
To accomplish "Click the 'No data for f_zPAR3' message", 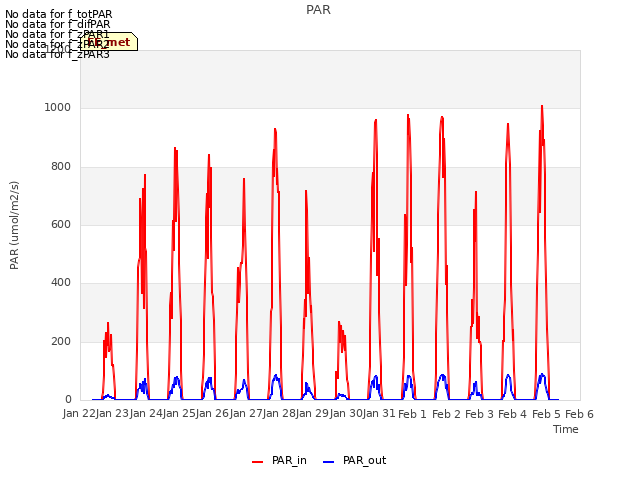I will tap(57, 54).
